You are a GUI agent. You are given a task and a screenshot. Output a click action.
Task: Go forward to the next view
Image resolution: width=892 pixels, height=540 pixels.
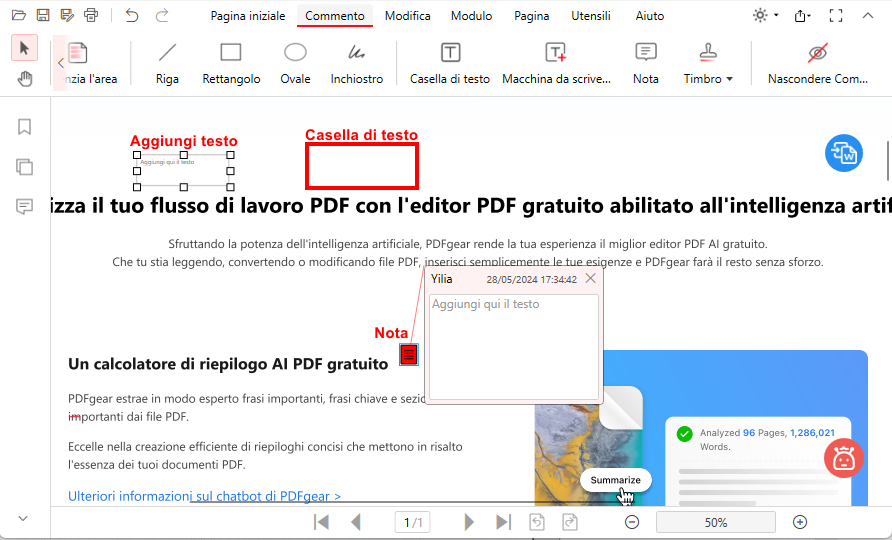click(x=570, y=522)
